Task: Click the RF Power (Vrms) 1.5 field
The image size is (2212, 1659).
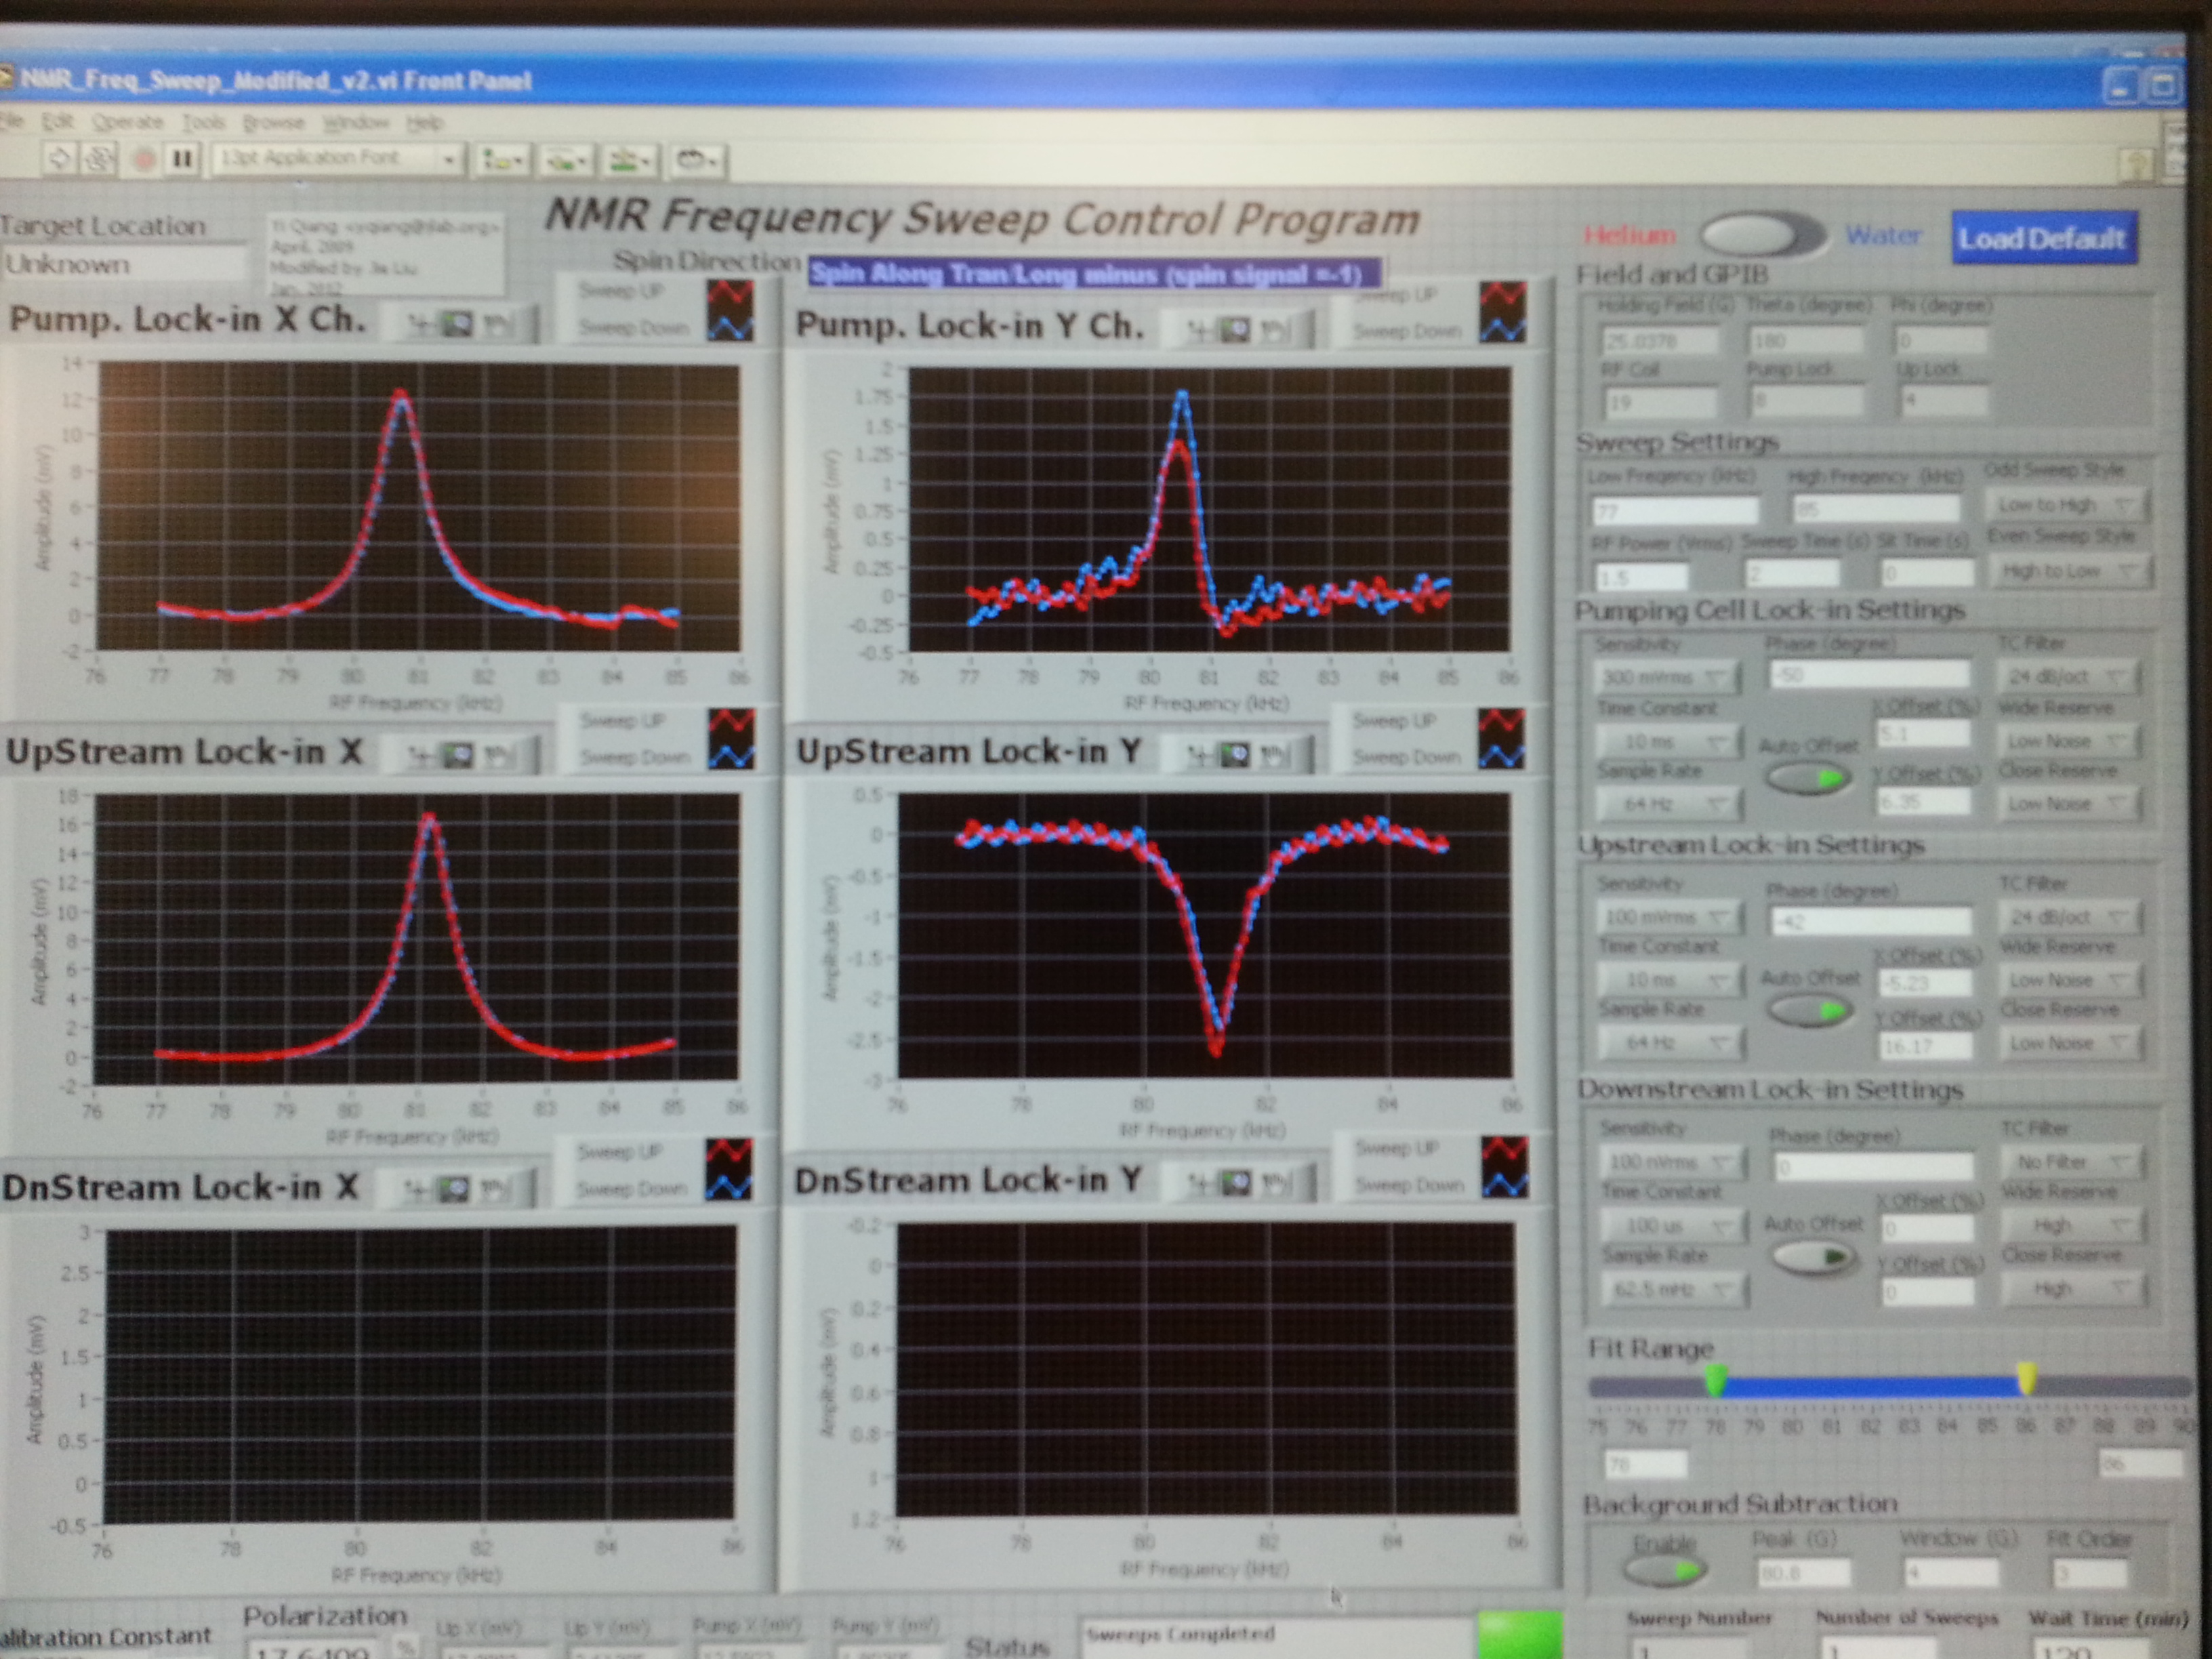Action: point(1641,577)
